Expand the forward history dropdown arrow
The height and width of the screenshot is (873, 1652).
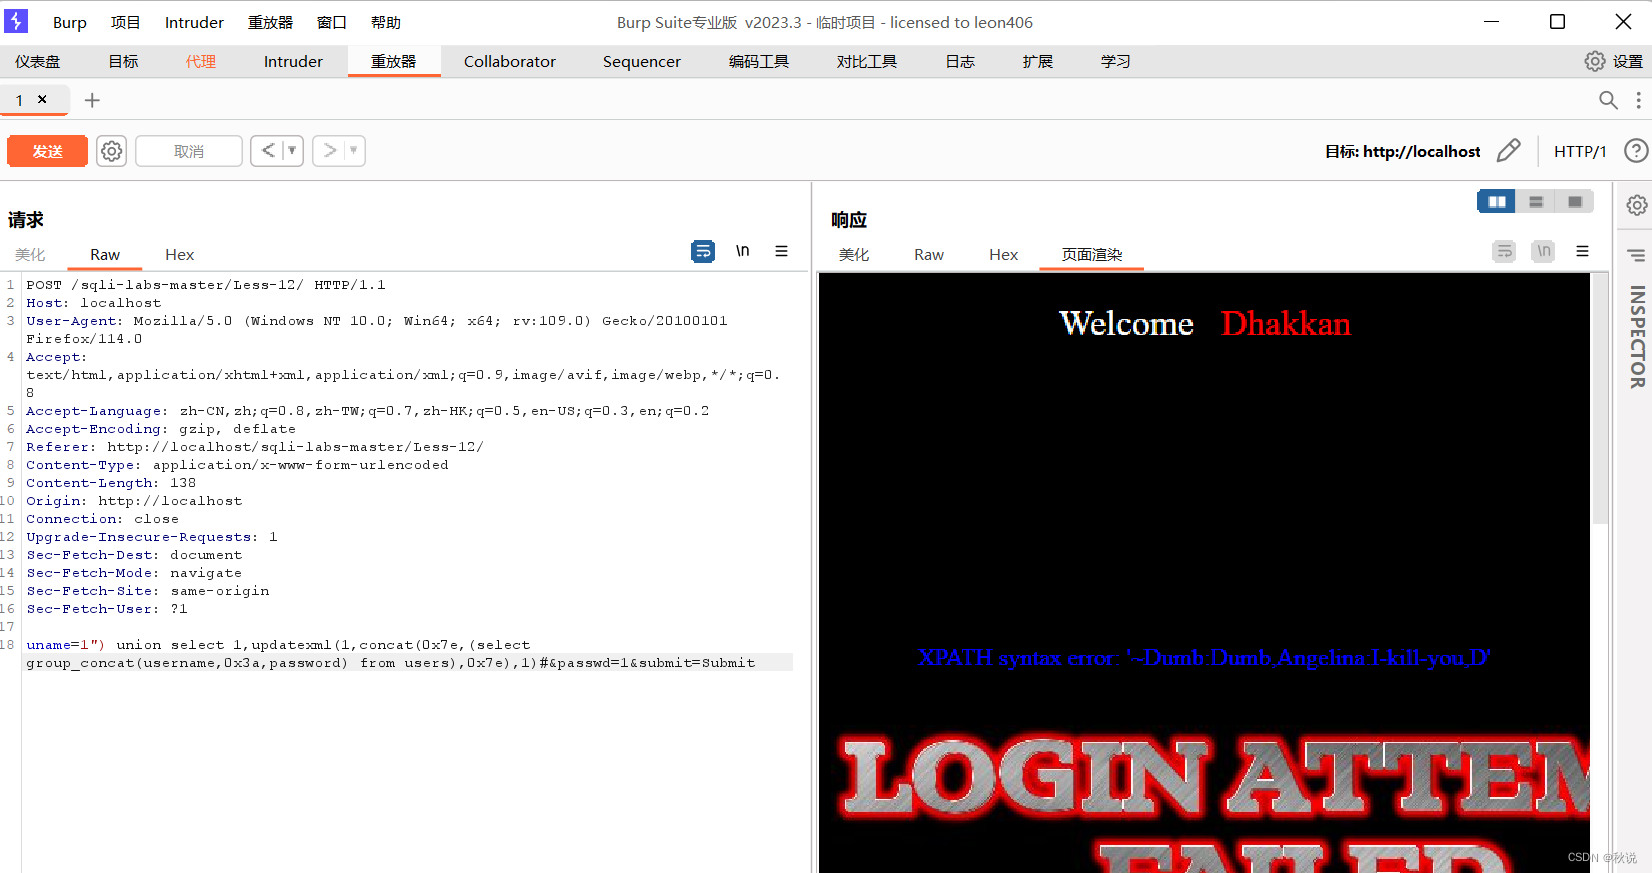(x=354, y=151)
